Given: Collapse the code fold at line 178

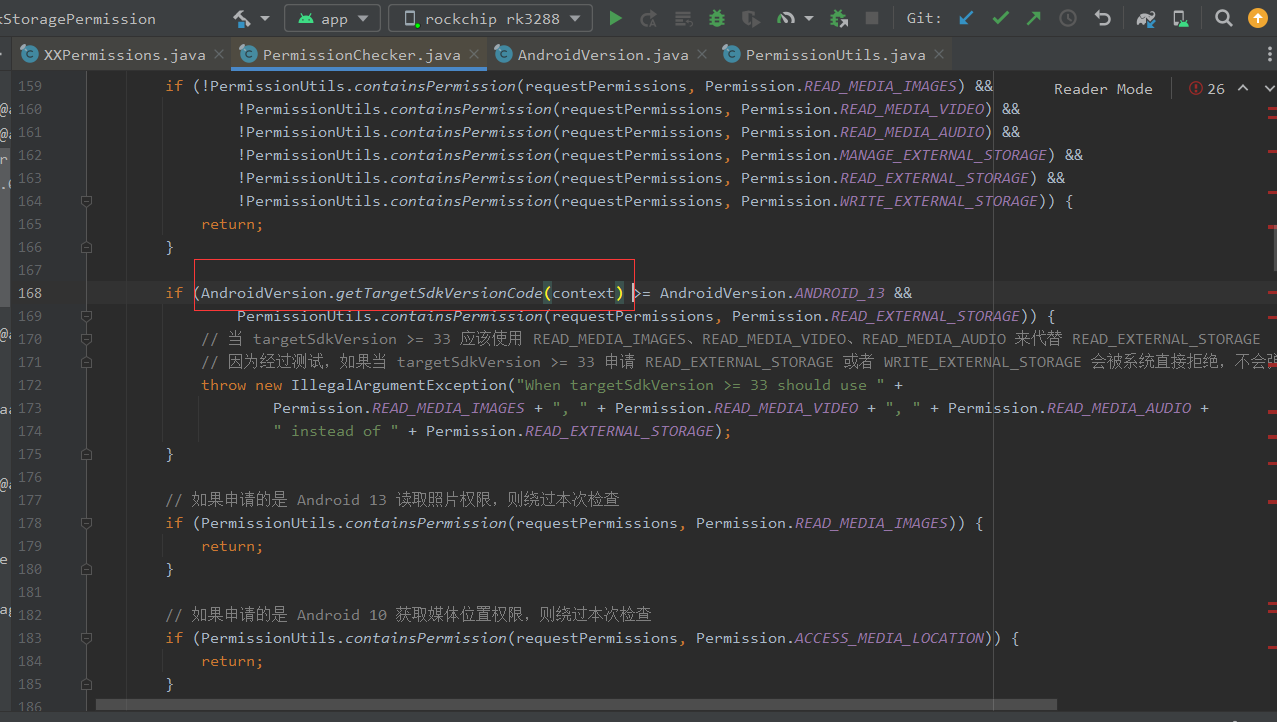Looking at the screenshot, I should tap(86, 522).
